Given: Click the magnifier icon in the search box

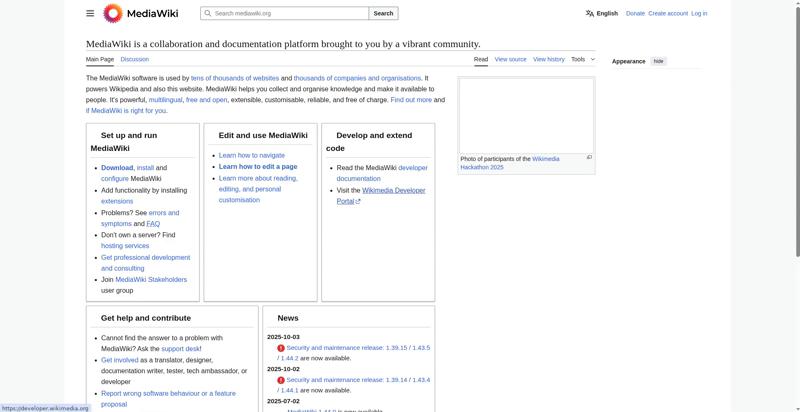Looking at the screenshot, I should (x=207, y=13).
